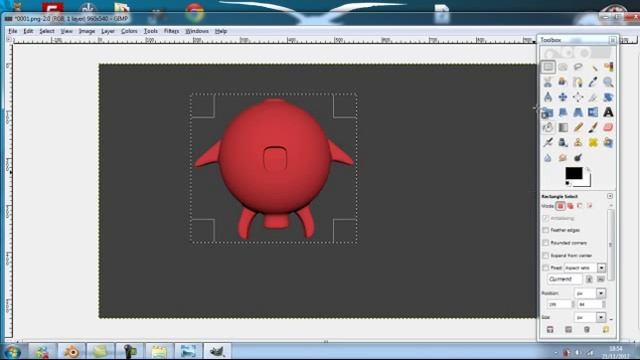Viewport: 640px width, 360px height.
Task: Select the Scale tool
Action: pos(548,112)
